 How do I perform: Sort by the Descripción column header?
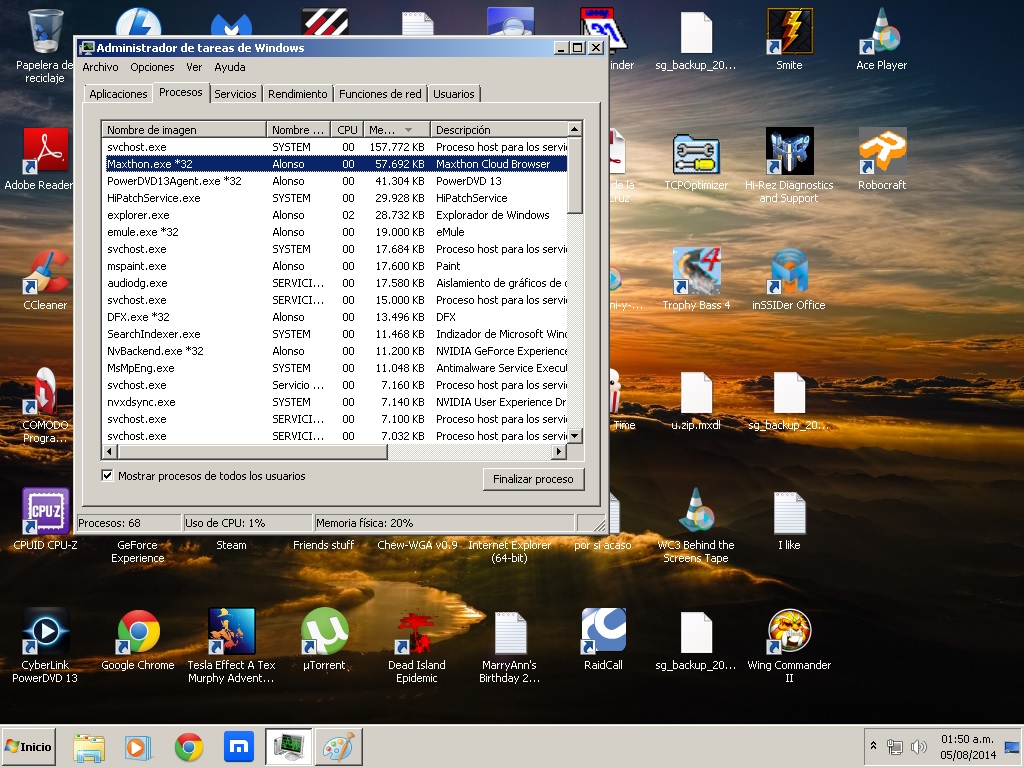point(499,129)
